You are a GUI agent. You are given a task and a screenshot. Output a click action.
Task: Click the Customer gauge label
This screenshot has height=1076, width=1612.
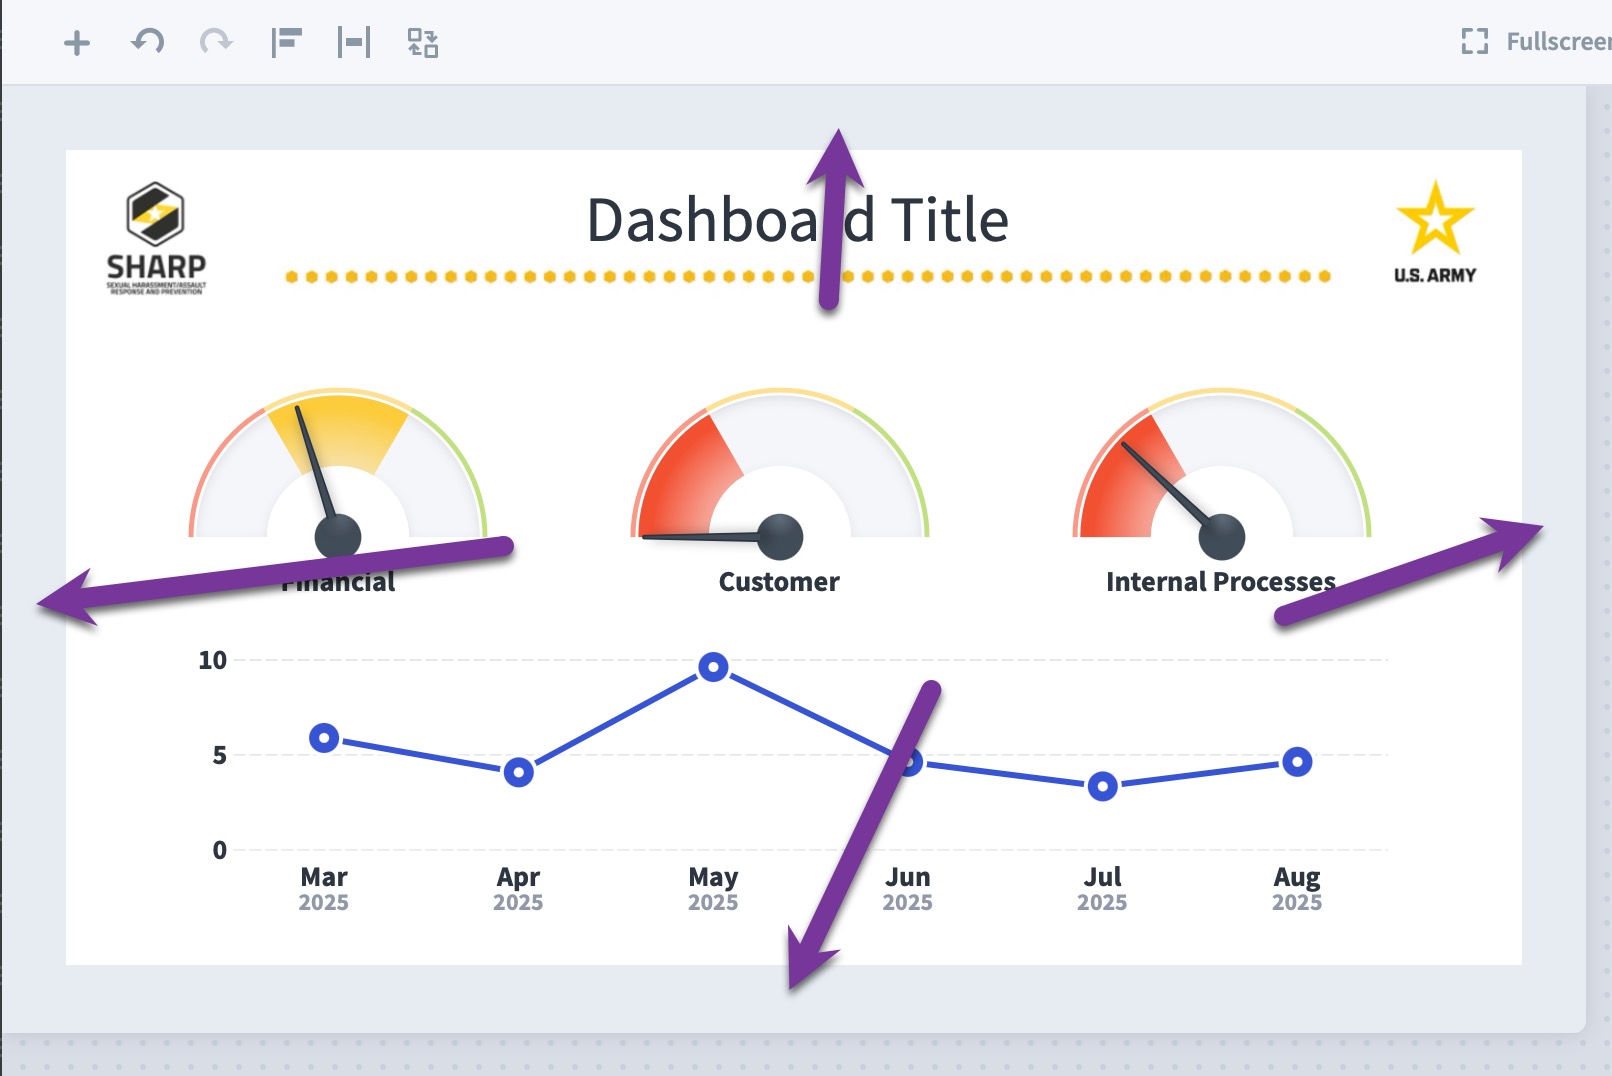point(779,582)
